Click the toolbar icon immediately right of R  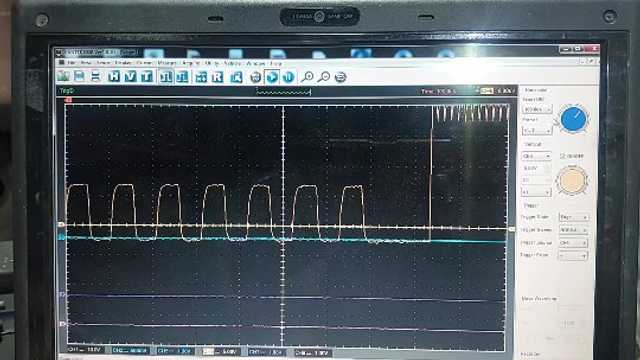pyautogui.click(x=236, y=77)
